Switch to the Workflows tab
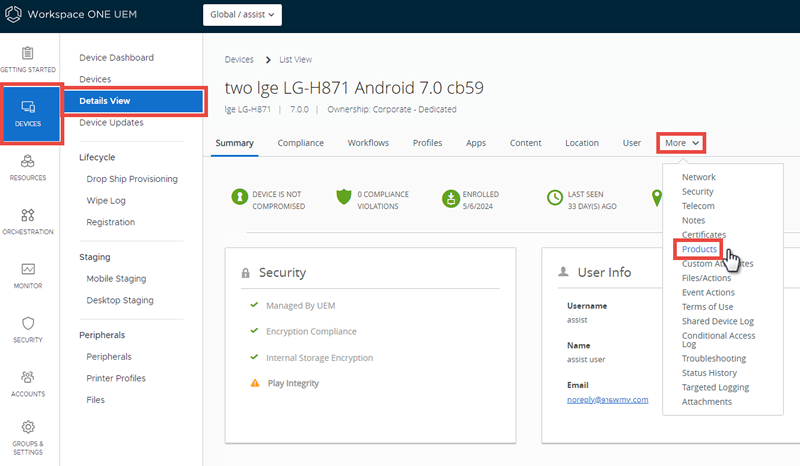800x466 pixels. [368, 143]
